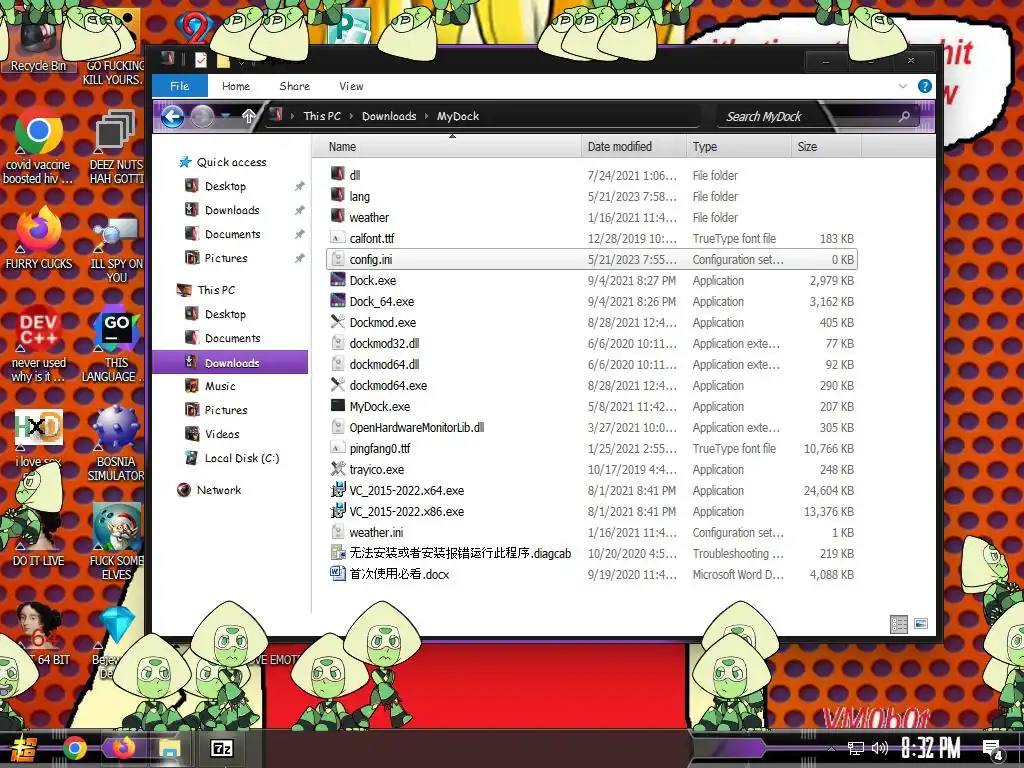The image size is (1024, 768).
Task: Click the Search MyDock input field
Action: 808,117
